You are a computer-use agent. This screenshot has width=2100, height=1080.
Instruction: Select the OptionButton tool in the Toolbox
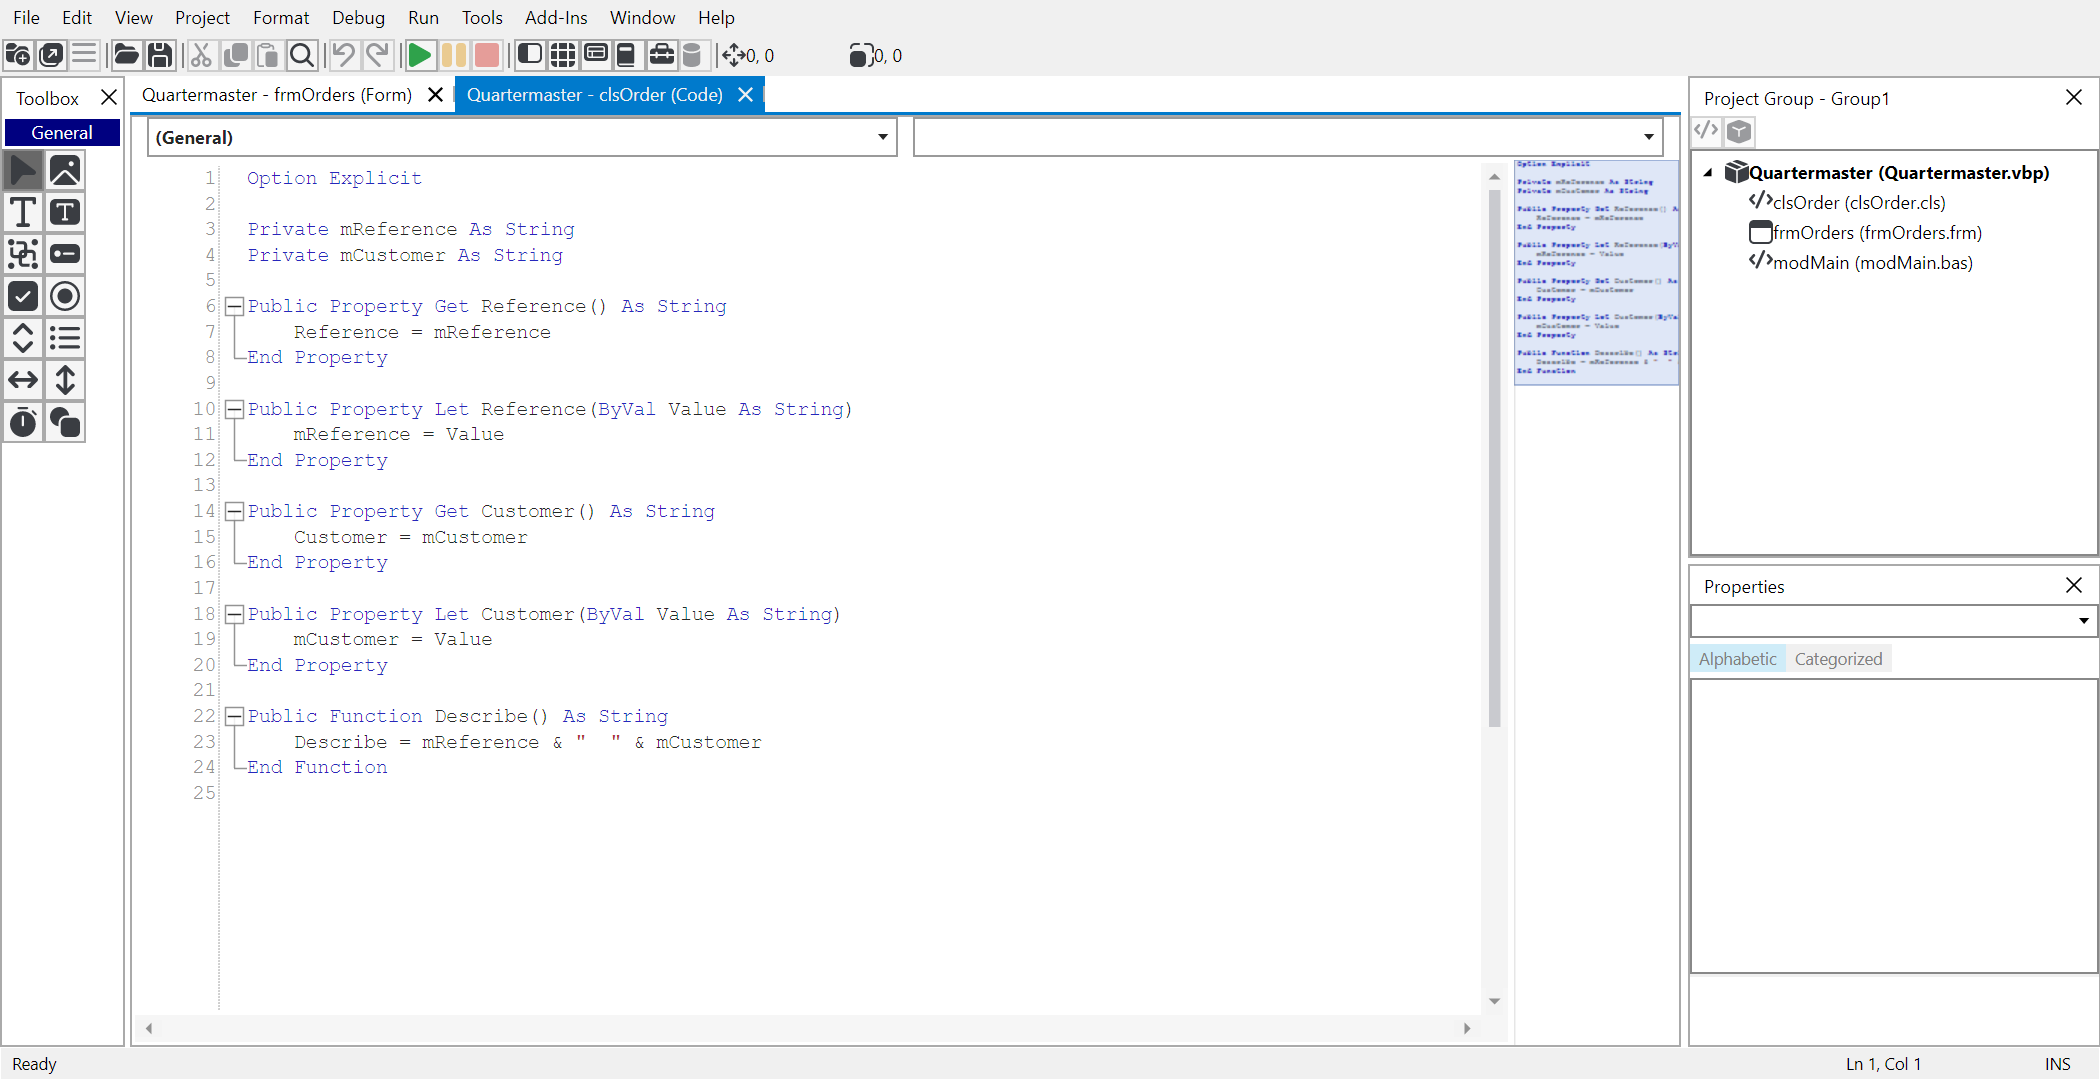pos(65,297)
